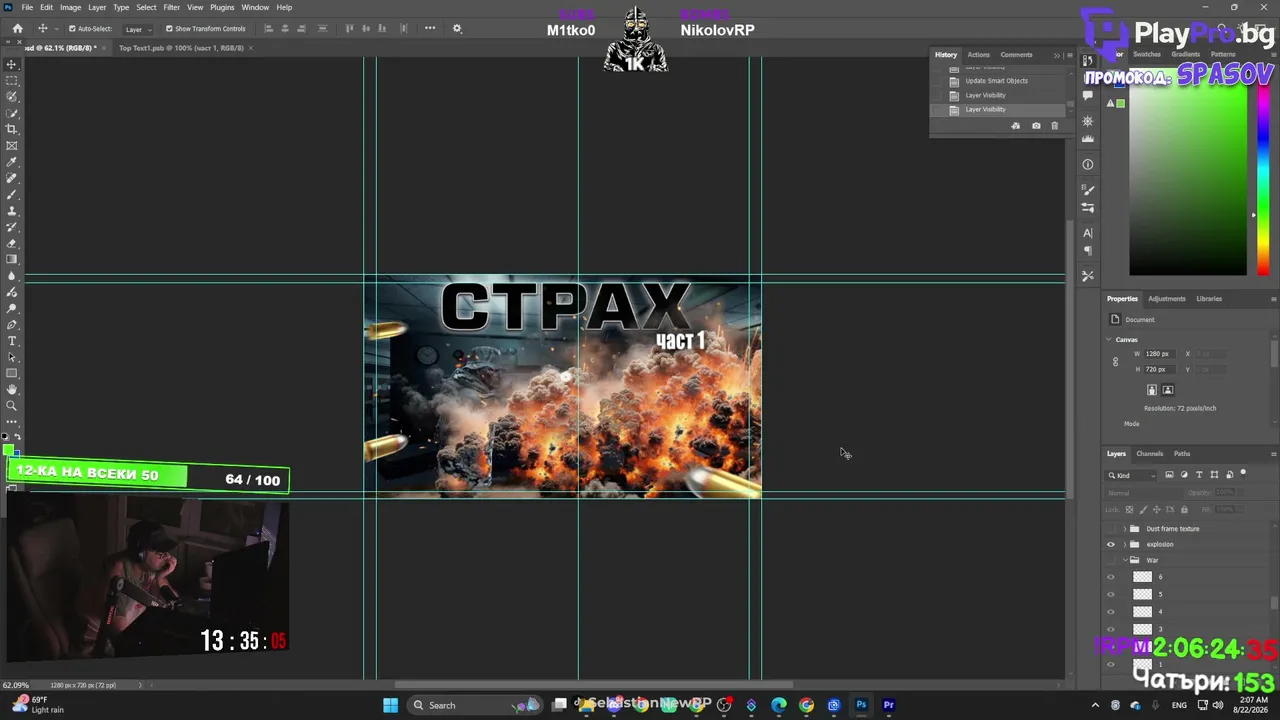Open the Filter menu
The image size is (1280, 720).
point(171,7)
